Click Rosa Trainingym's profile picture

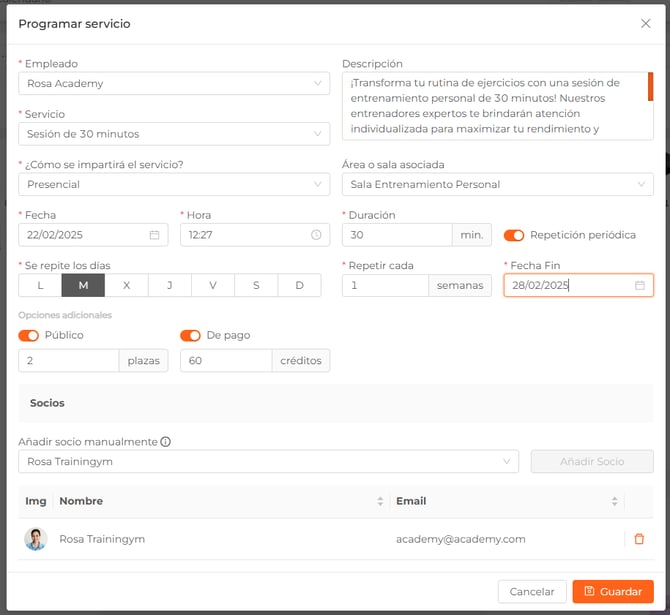point(36,539)
